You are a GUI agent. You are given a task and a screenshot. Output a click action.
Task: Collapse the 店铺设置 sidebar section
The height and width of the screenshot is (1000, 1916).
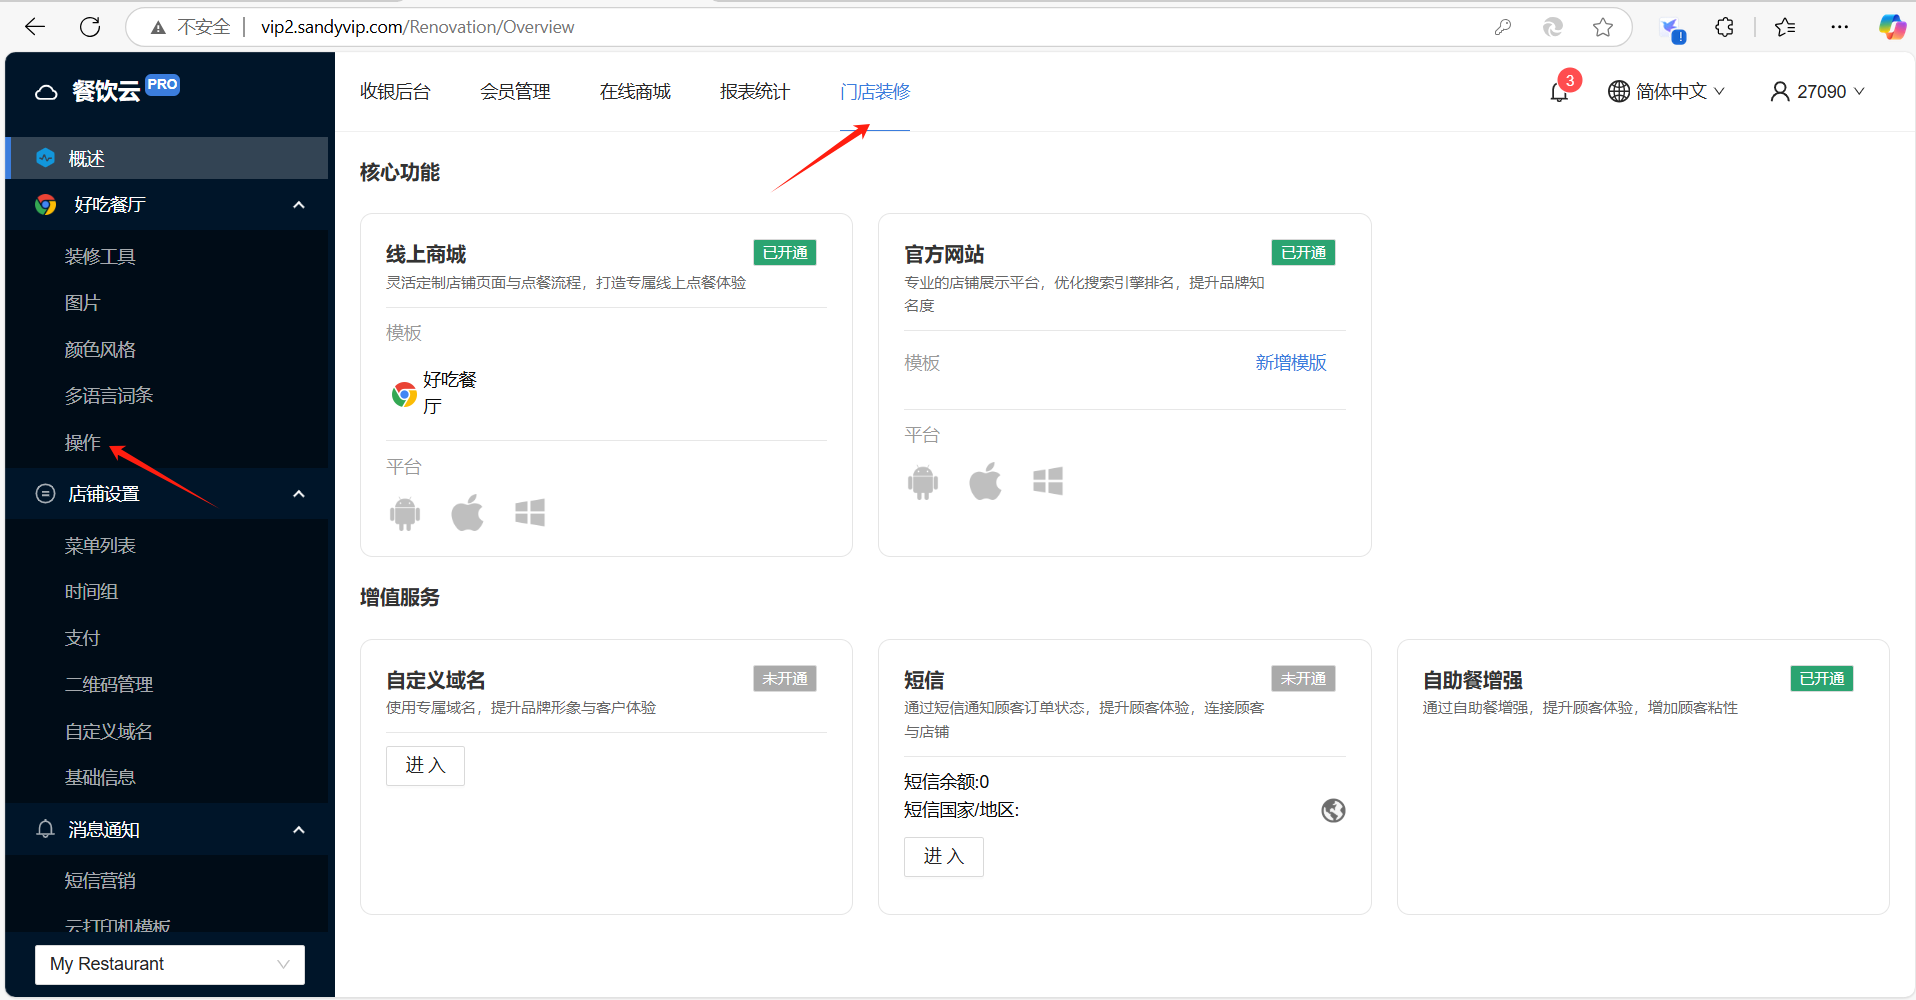click(298, 494)
